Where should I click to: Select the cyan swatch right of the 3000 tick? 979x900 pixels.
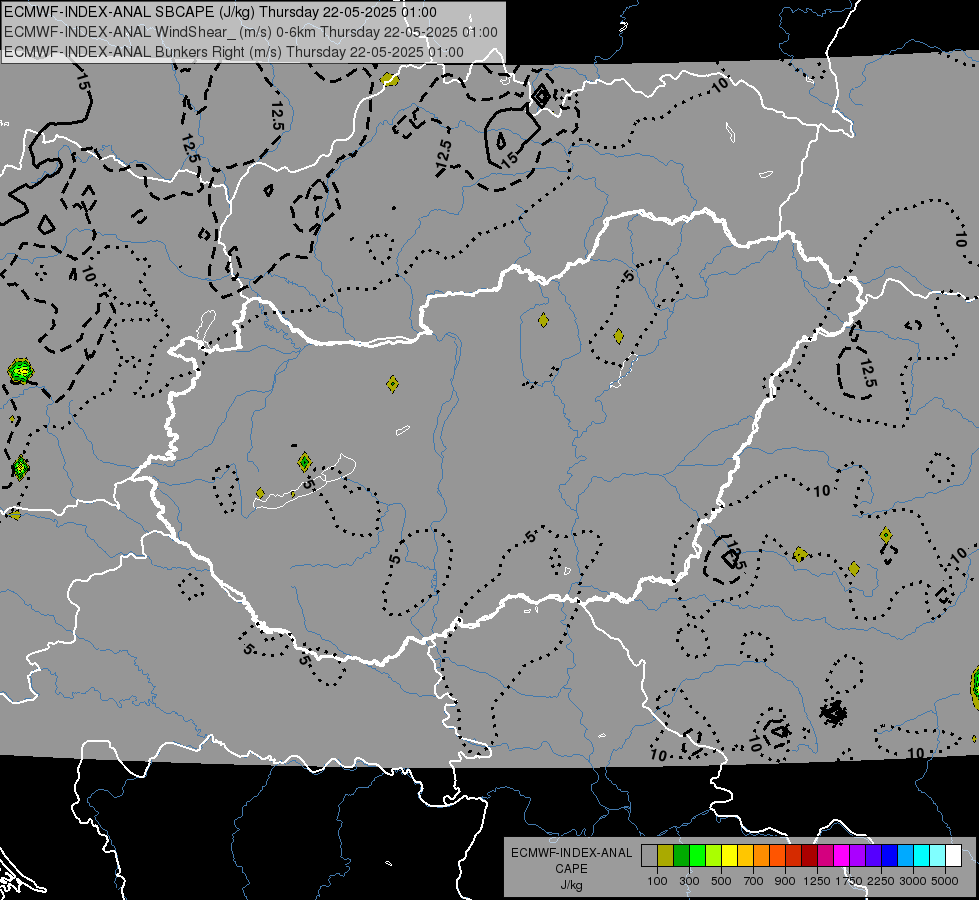[x=922, y=856]
